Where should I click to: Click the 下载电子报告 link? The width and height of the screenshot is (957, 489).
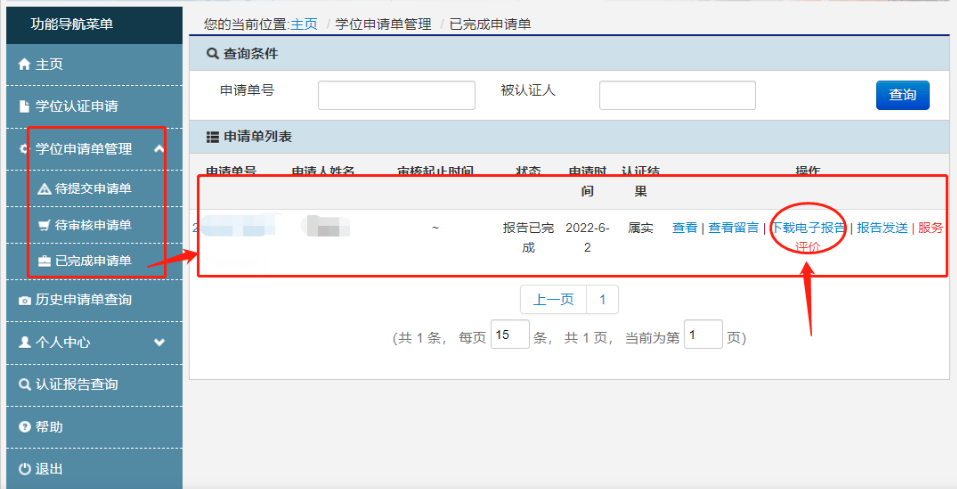point(808,228)
